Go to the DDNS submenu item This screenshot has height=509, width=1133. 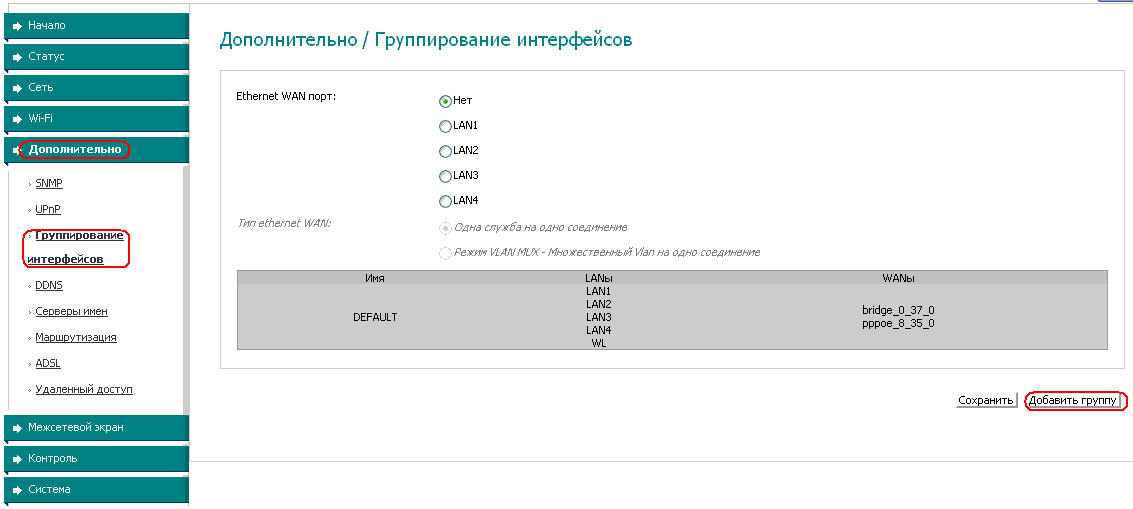point(49,286)
